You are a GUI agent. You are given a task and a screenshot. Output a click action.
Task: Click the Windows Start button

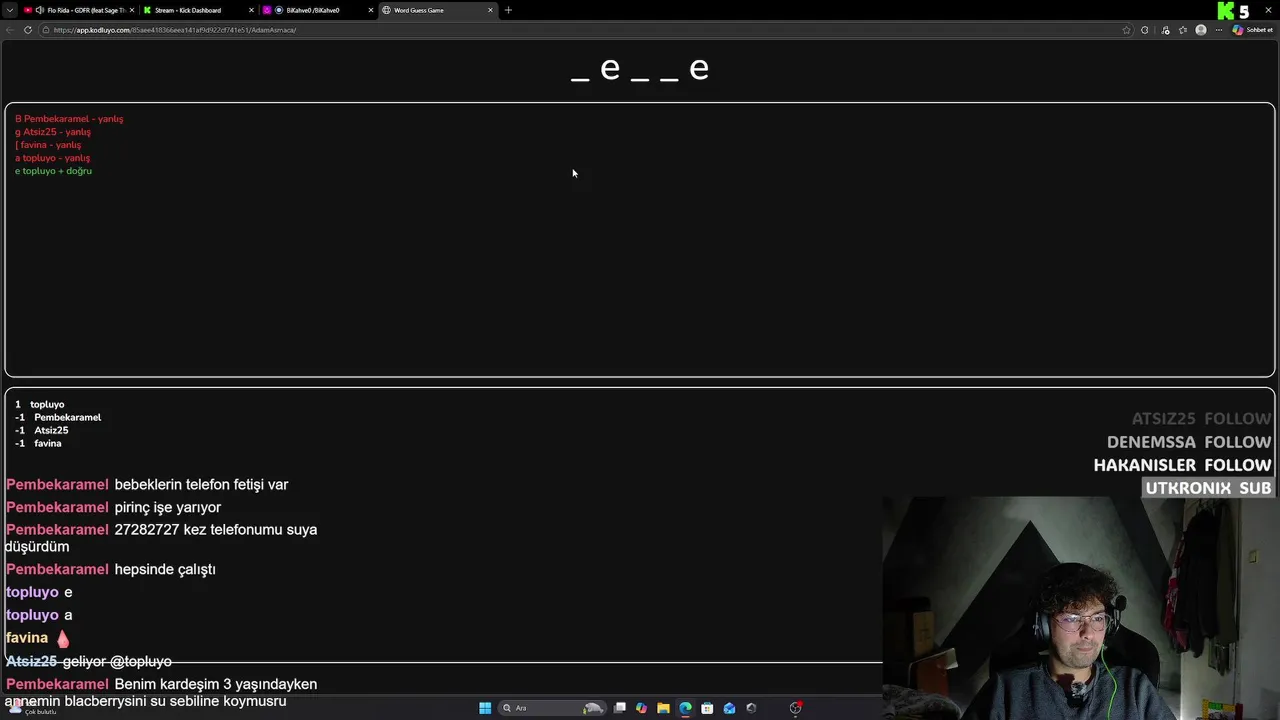[x=485, y=708]
